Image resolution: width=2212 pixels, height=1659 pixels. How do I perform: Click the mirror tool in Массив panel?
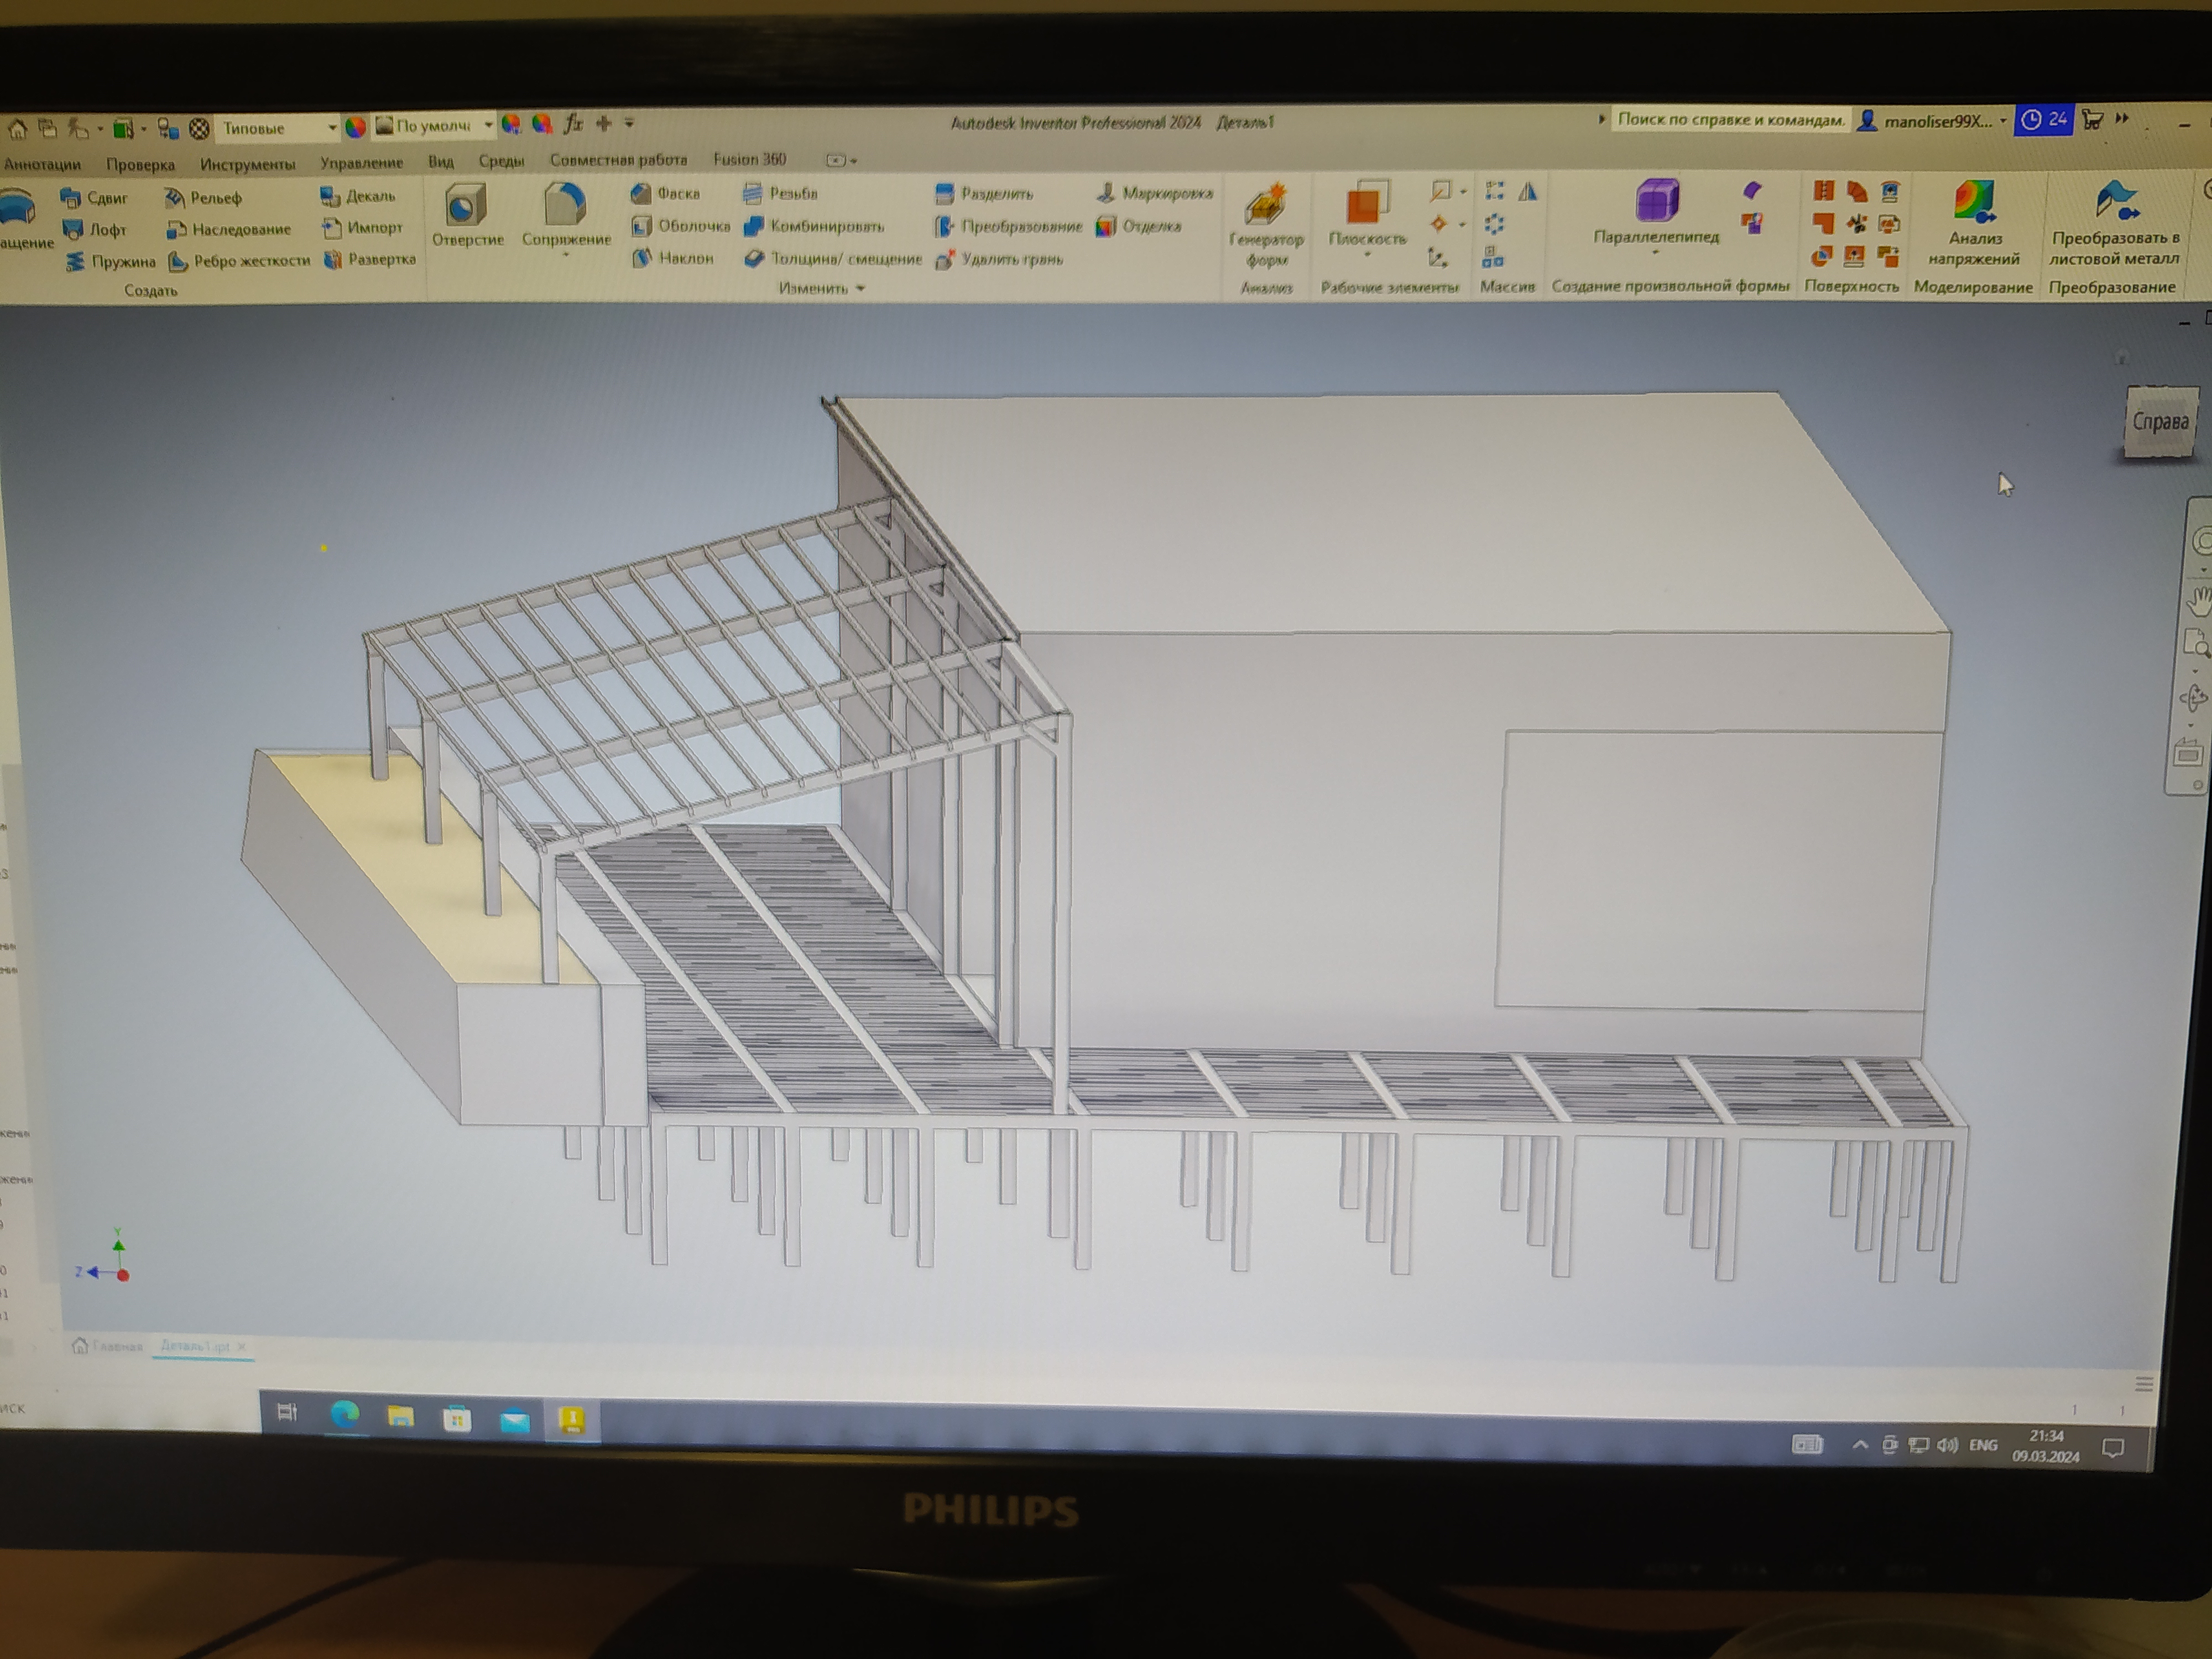tap(1528, 191)
